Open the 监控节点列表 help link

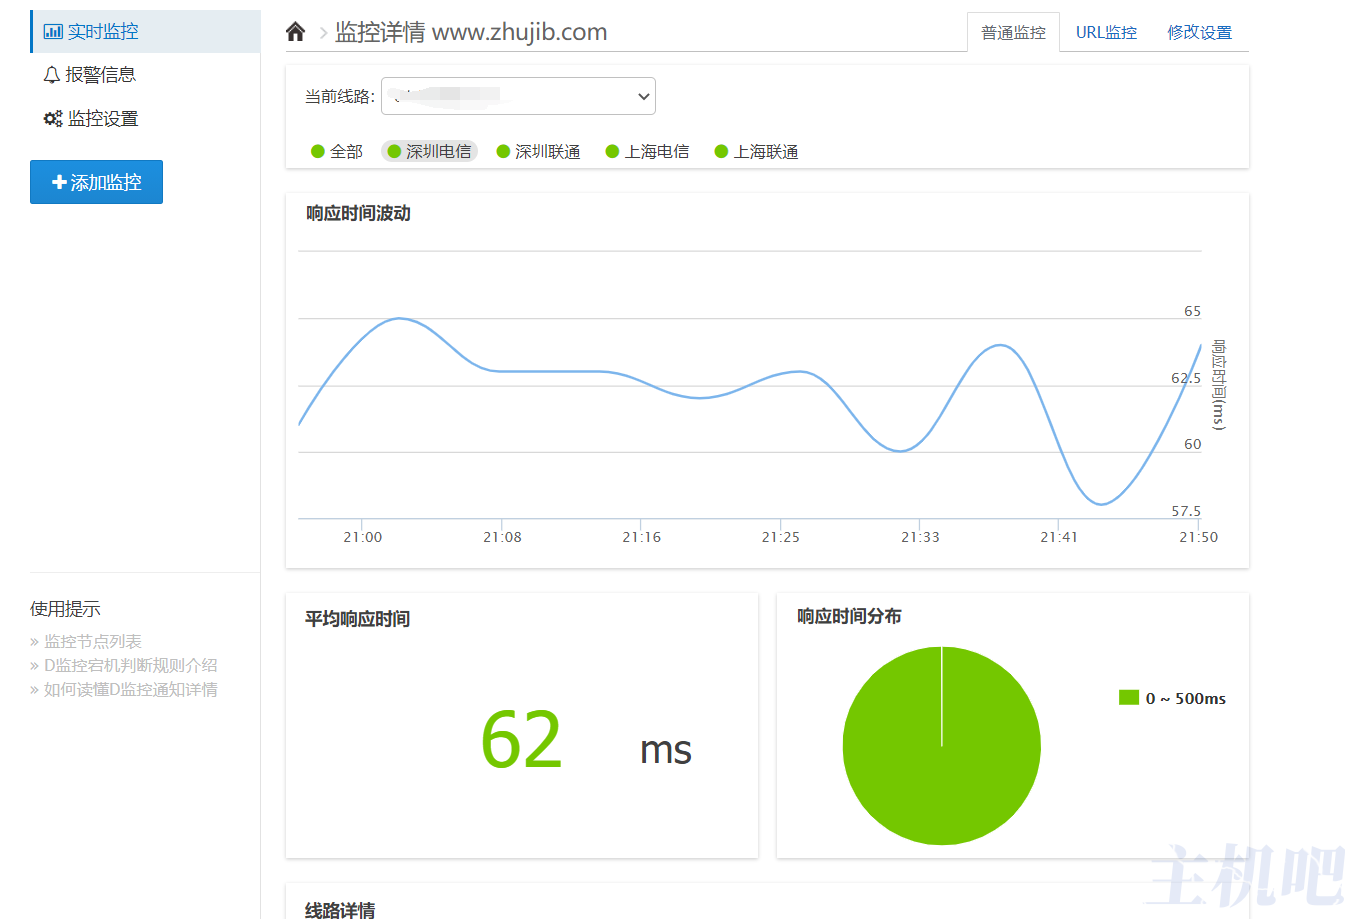92,641
